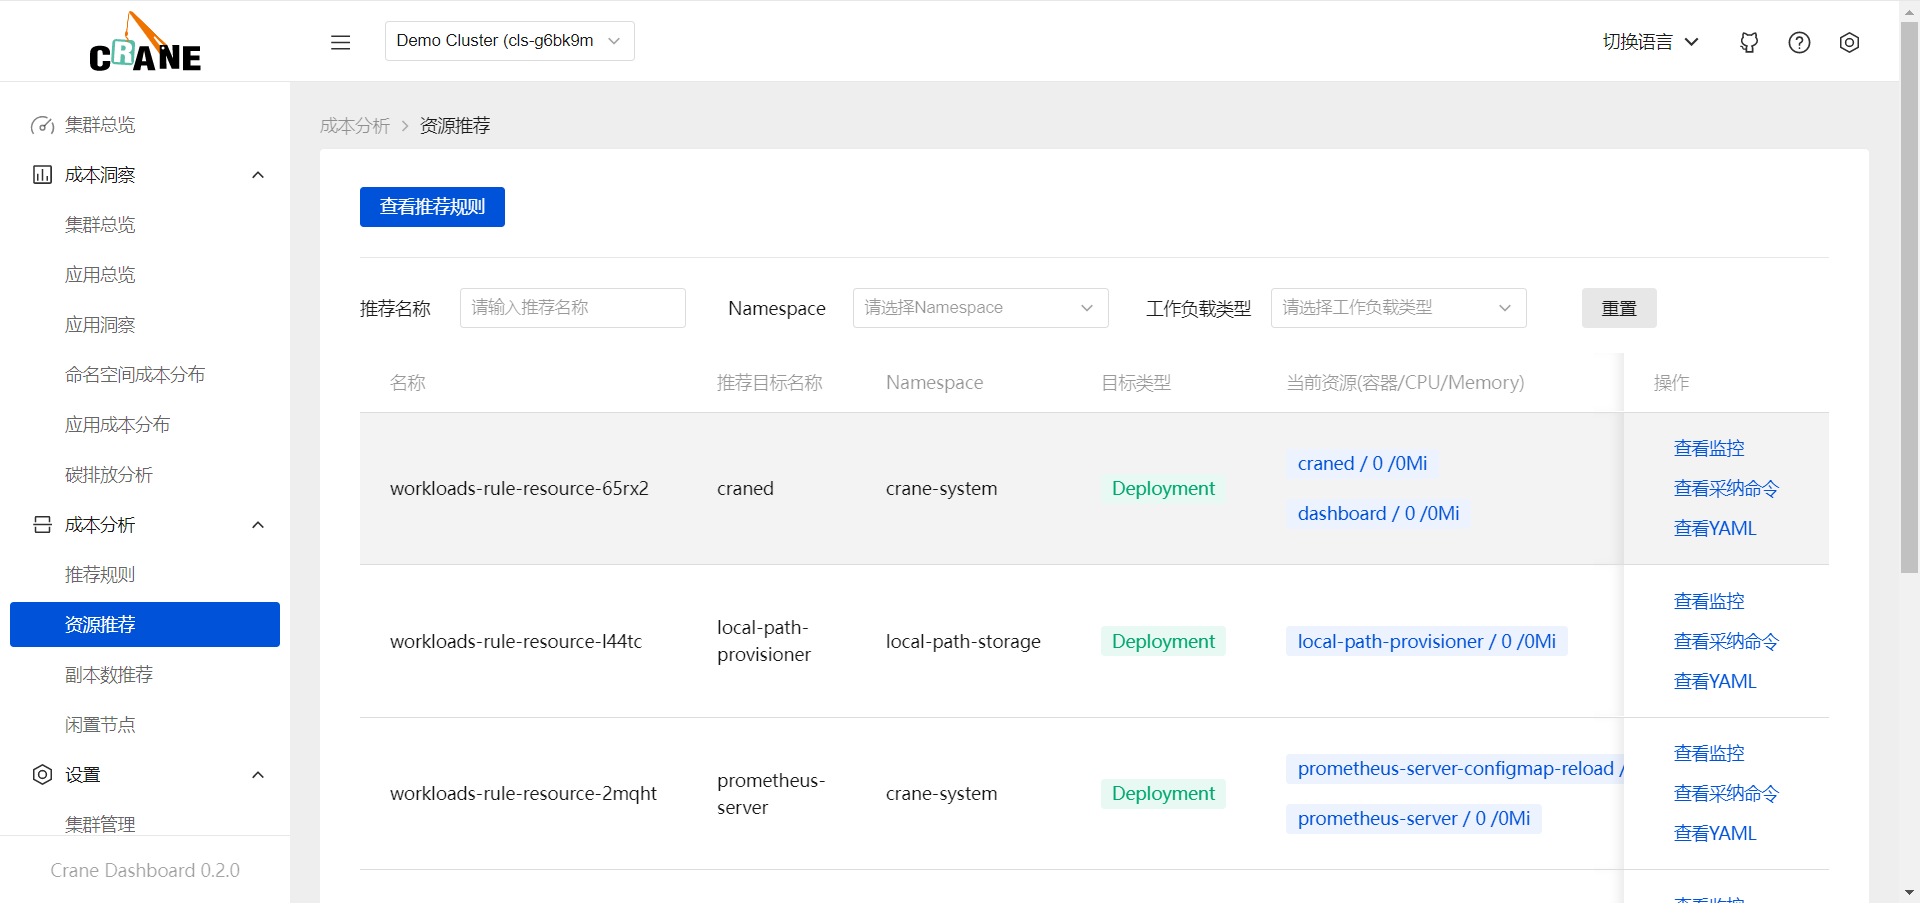The width and height of the screenshot is (1920, 903).
Task: Click 成本分析 breadcrumb link
Action: [355, 126]
